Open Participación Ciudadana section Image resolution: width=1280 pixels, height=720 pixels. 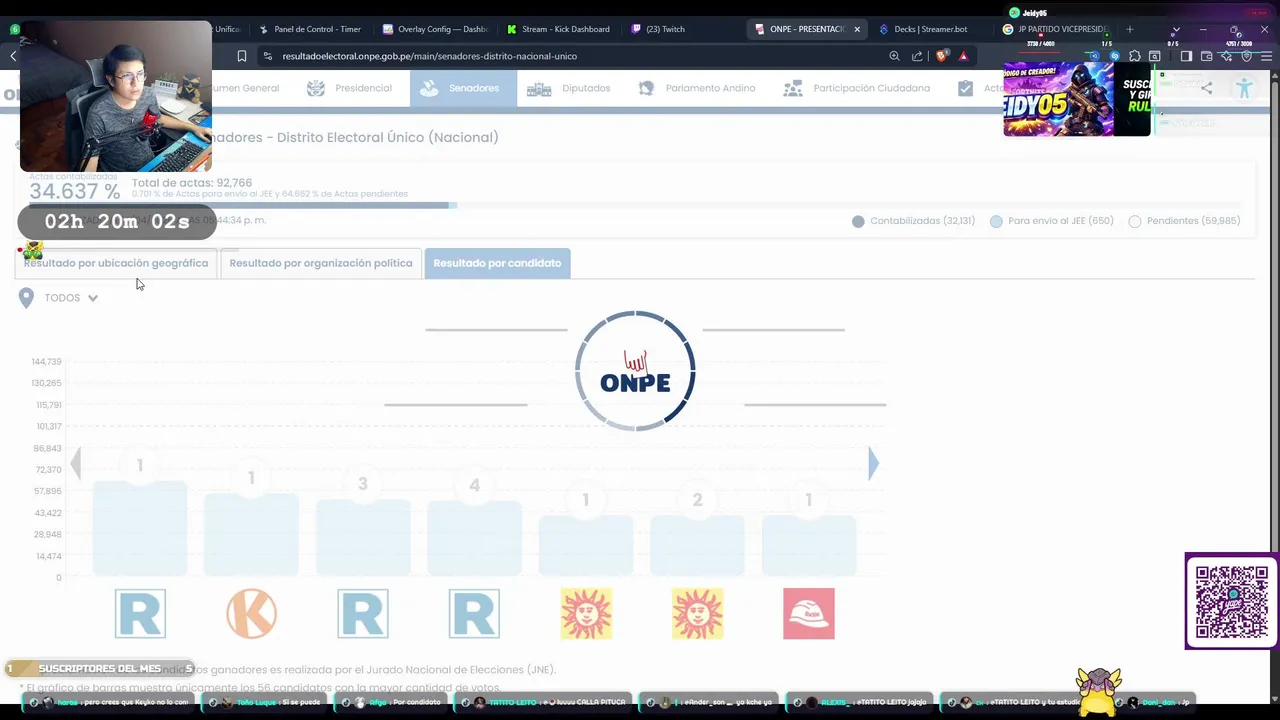click(857, 88)
